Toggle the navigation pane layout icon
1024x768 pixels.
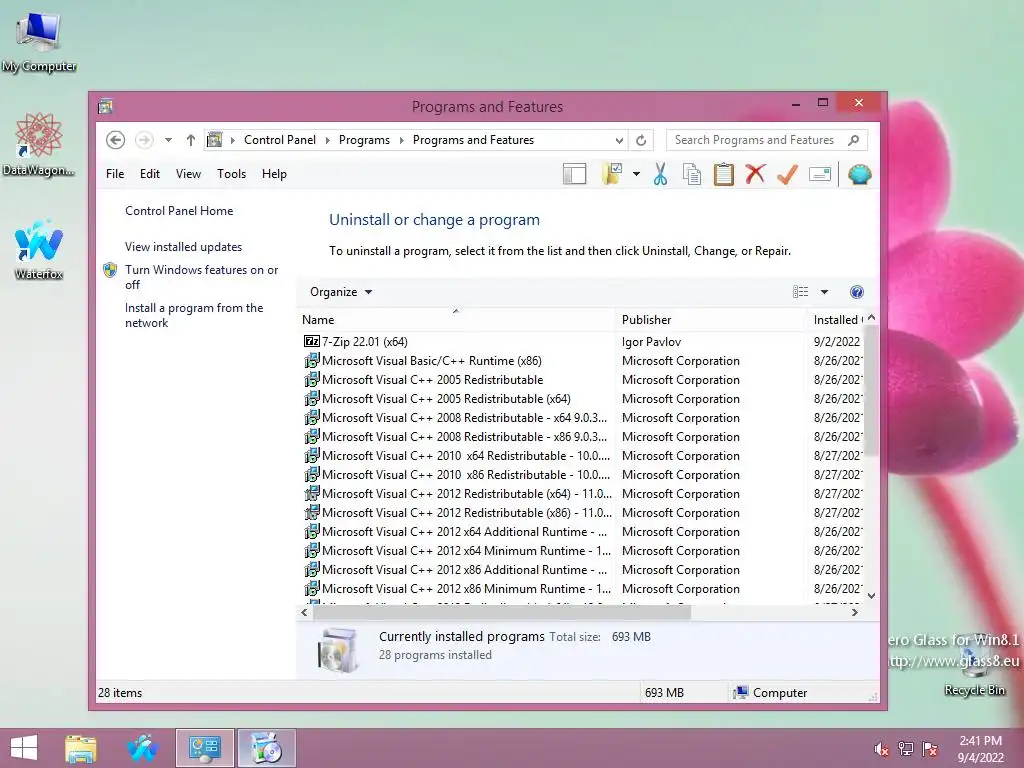(574, 174)
